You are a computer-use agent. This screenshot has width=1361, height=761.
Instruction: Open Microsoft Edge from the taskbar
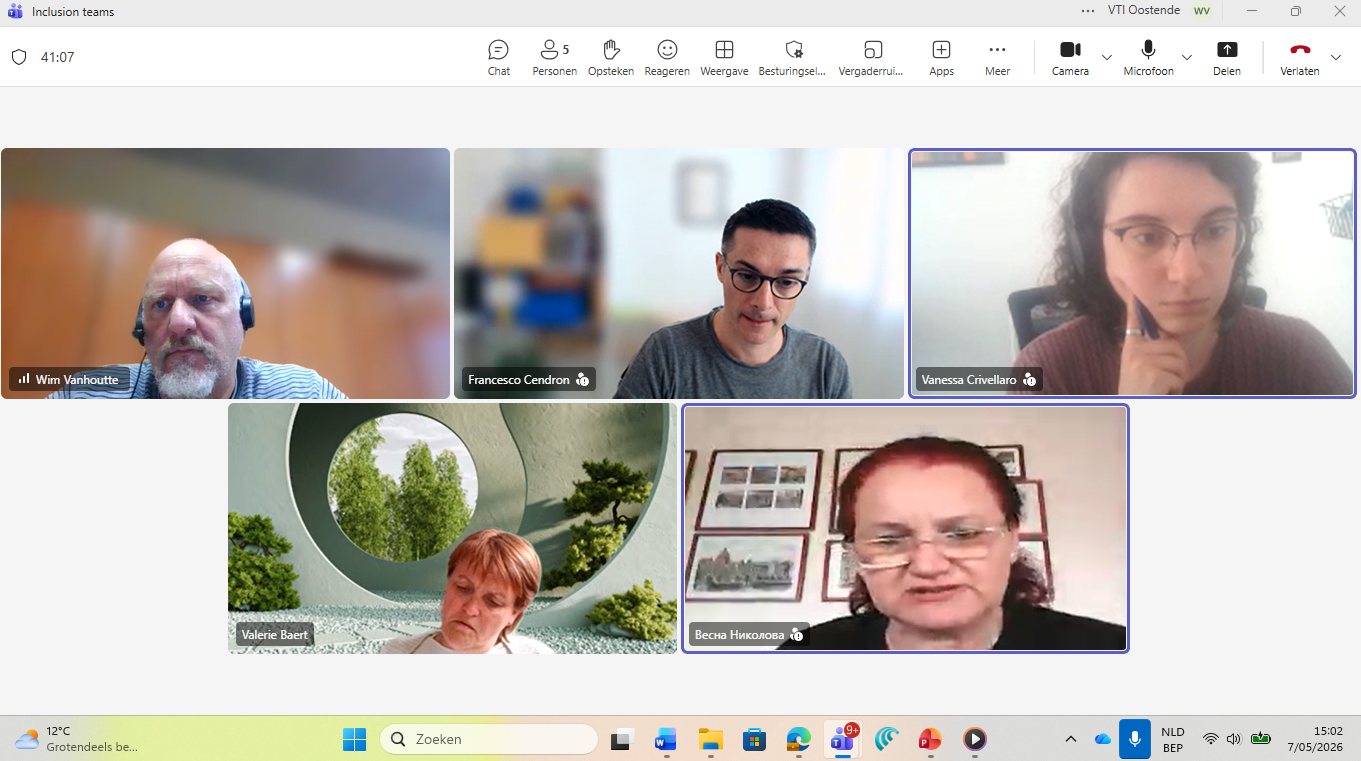click(x=798, y=739)
